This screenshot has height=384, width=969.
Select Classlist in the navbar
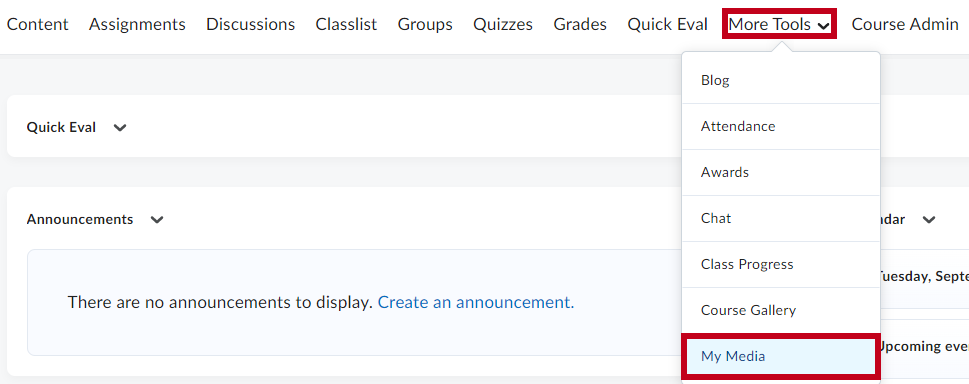click(346, 25)
